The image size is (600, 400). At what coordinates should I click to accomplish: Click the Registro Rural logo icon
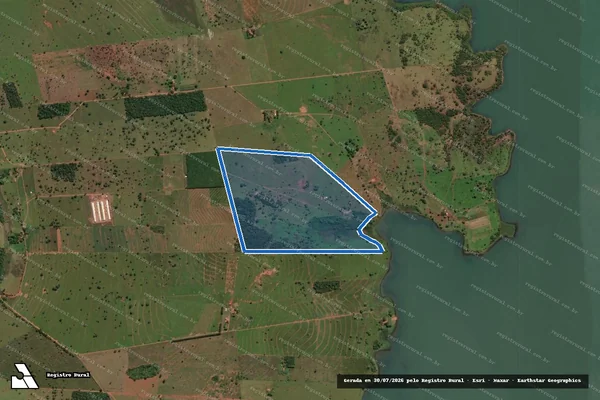click(x=24, y=376)
